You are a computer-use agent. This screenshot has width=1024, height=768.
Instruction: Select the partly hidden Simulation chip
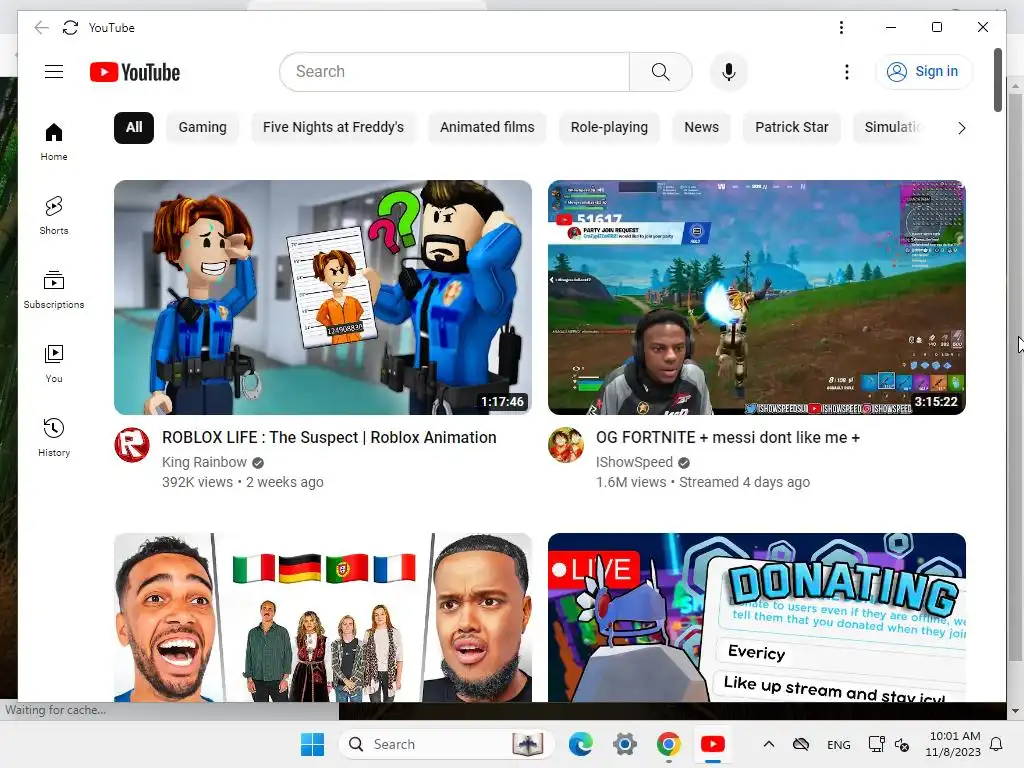pos(891,127)
